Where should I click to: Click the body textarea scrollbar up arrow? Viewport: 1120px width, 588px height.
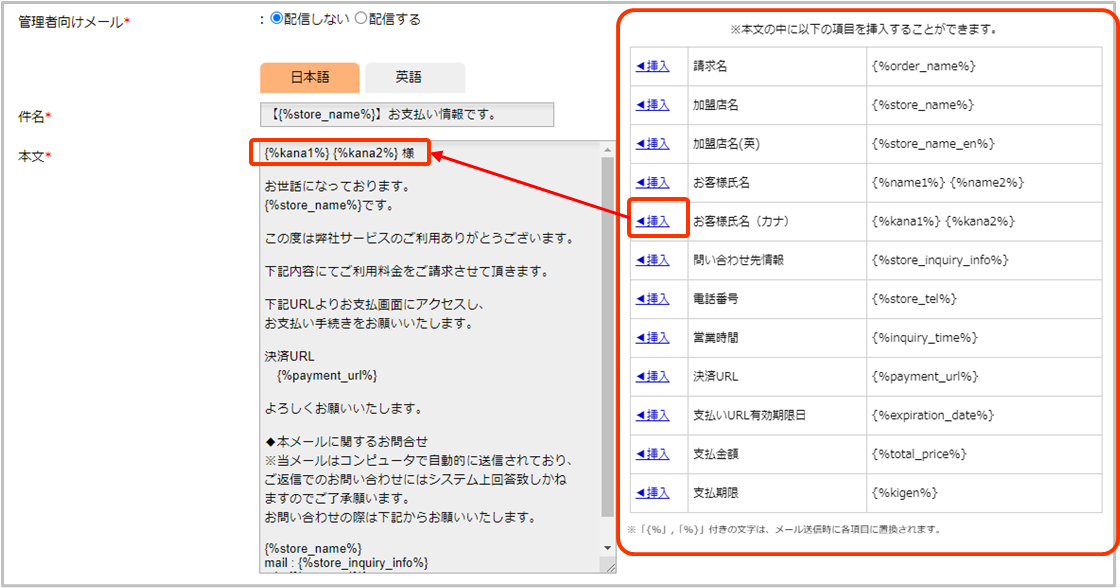coord(607,150)
